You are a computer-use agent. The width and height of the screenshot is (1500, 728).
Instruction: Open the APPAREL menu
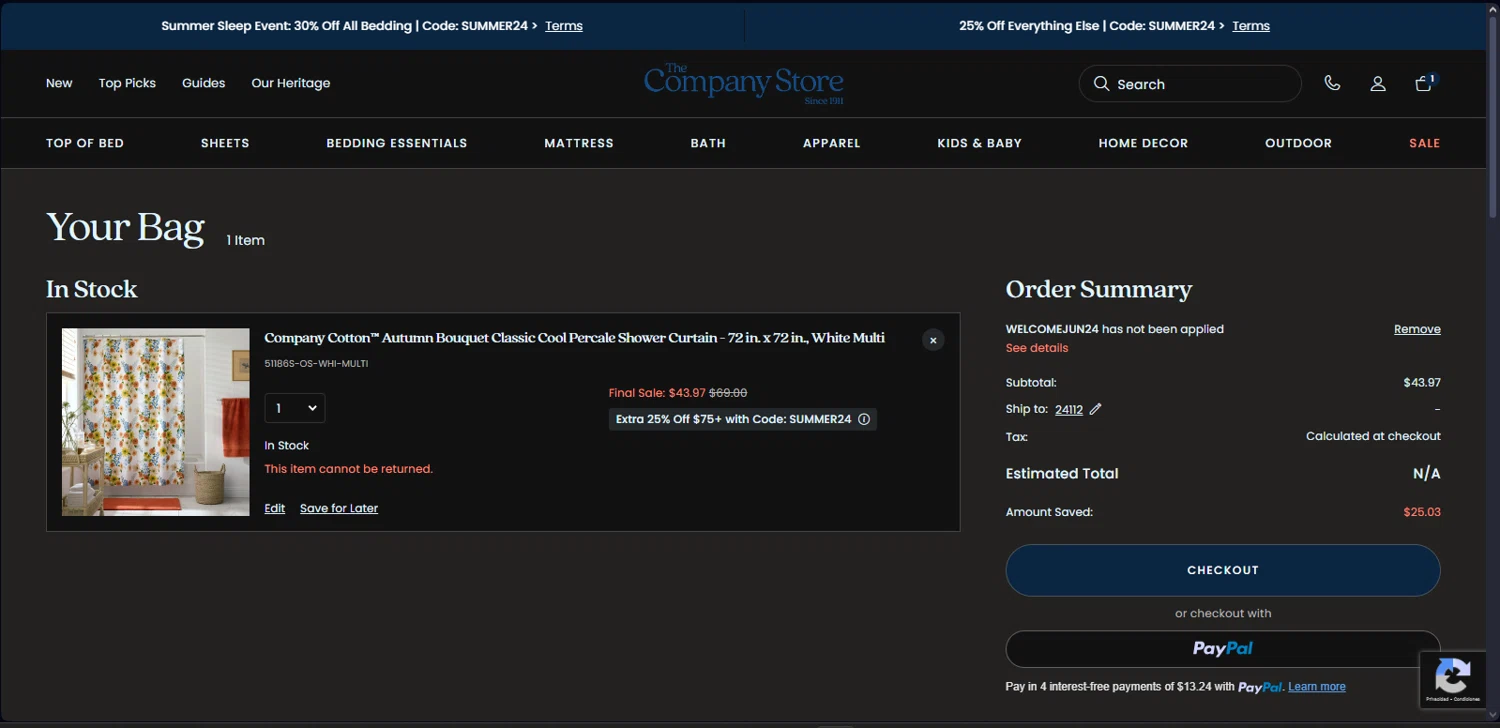tap(832, 143)
